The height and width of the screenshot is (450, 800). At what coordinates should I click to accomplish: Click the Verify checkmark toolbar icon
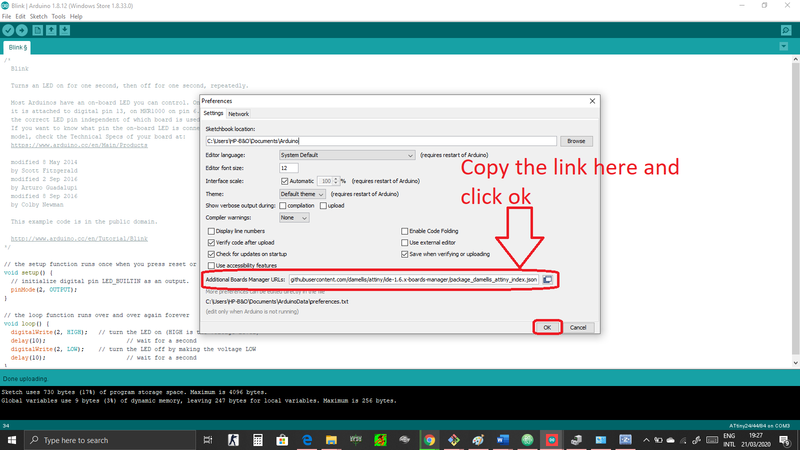(8, 30)
